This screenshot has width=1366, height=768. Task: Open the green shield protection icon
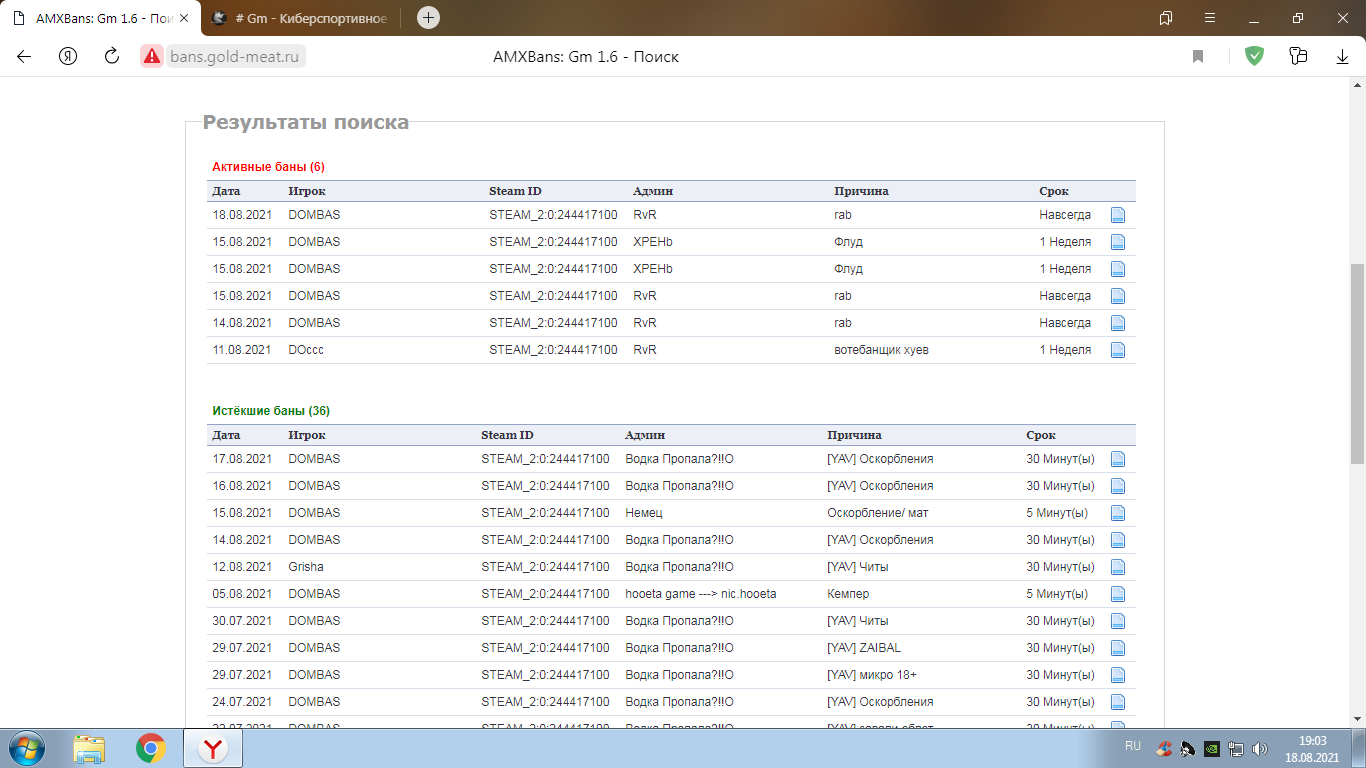point(1254,56)
